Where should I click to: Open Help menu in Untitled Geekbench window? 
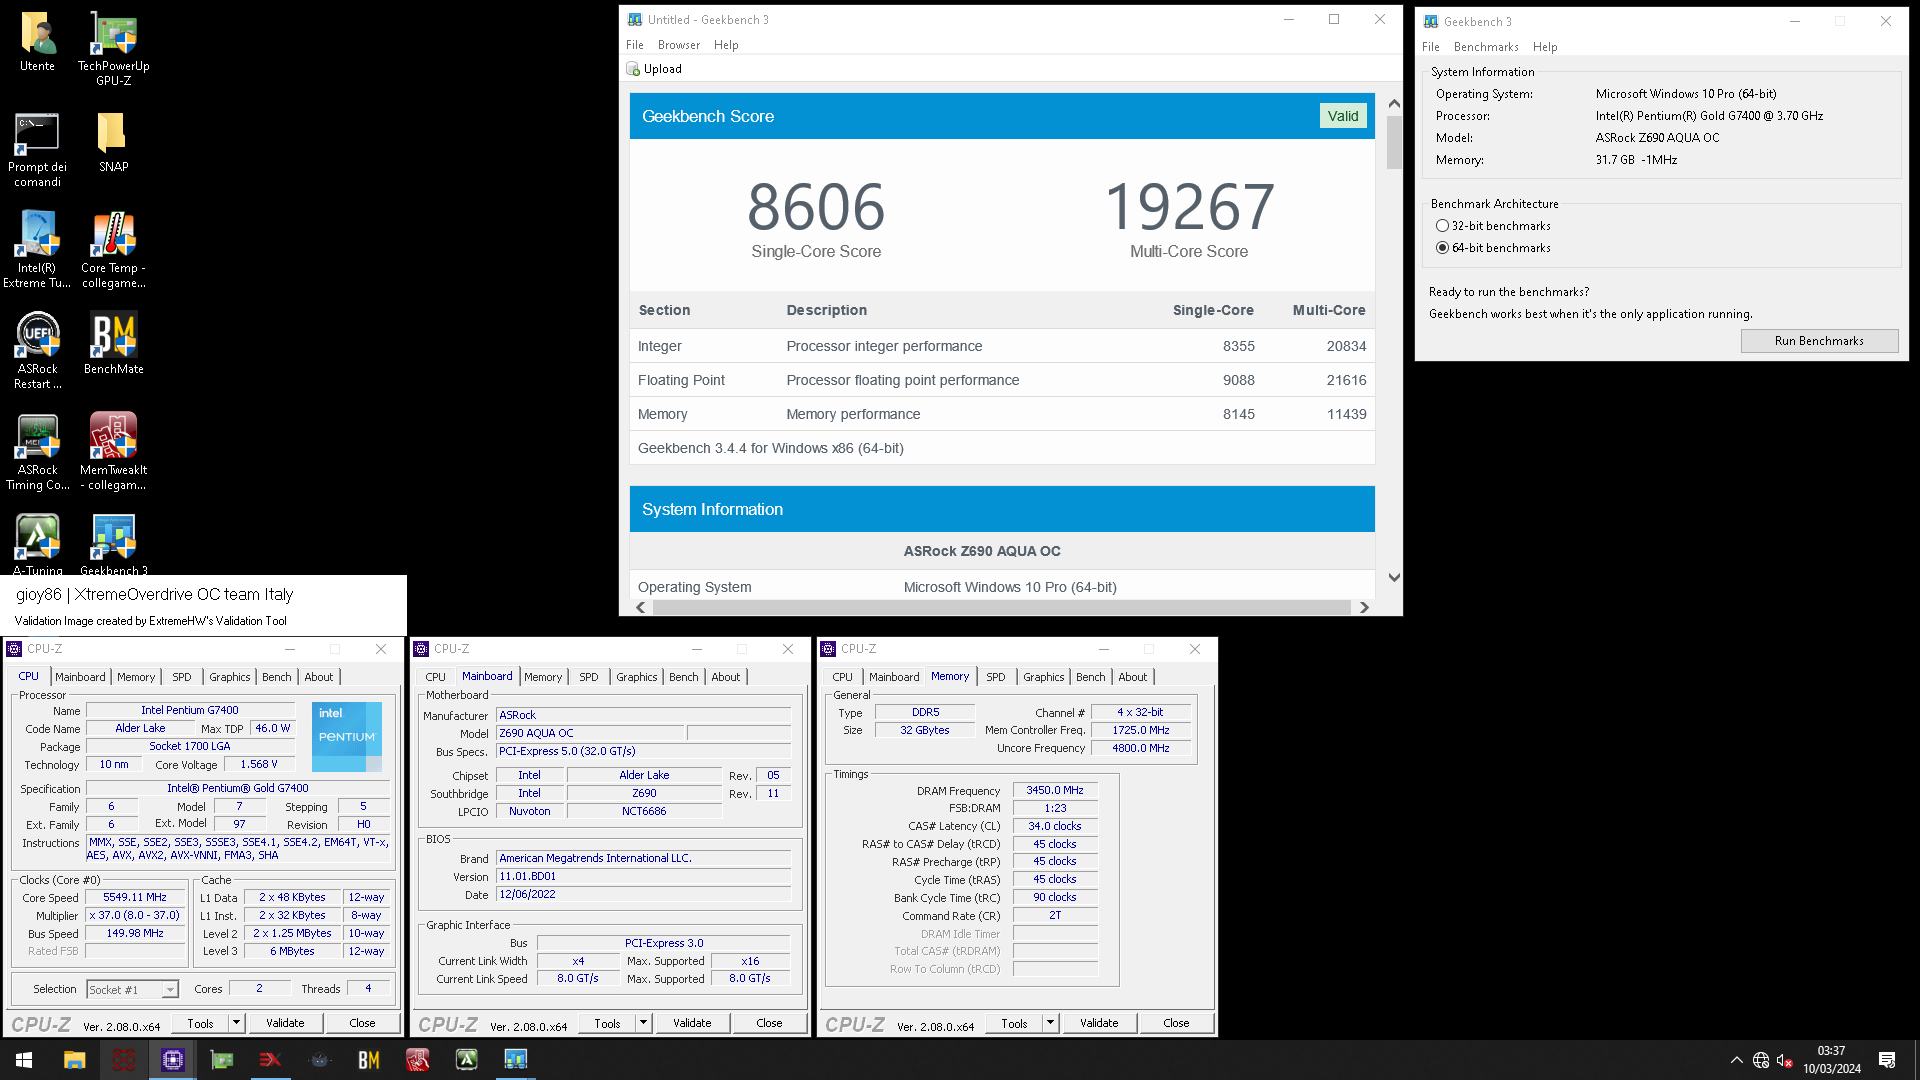tap(726, 45)
